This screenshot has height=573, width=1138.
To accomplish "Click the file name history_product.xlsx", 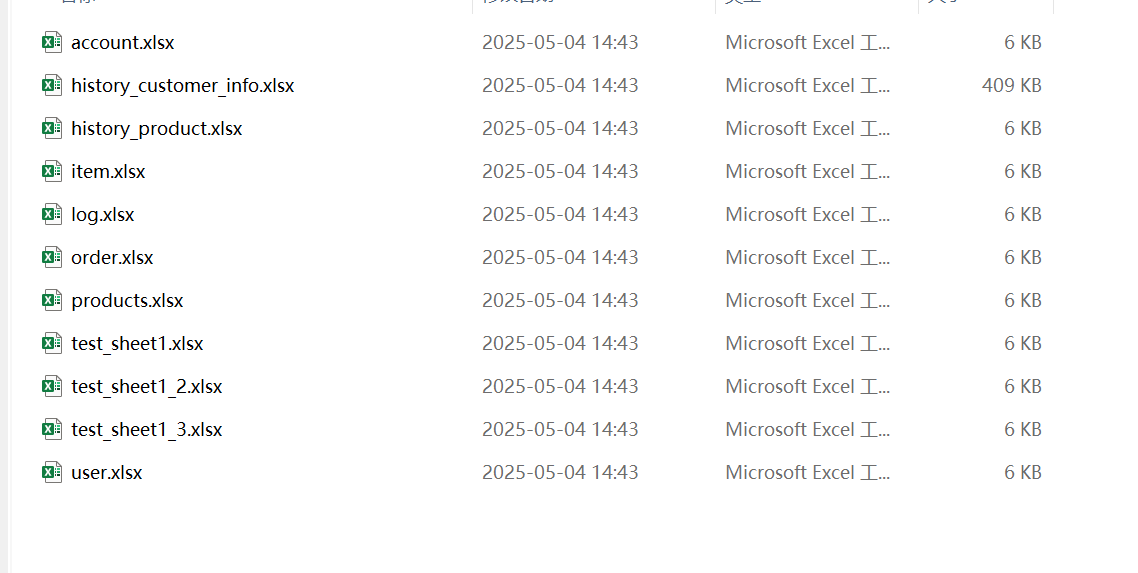I will tap(157, 128).
